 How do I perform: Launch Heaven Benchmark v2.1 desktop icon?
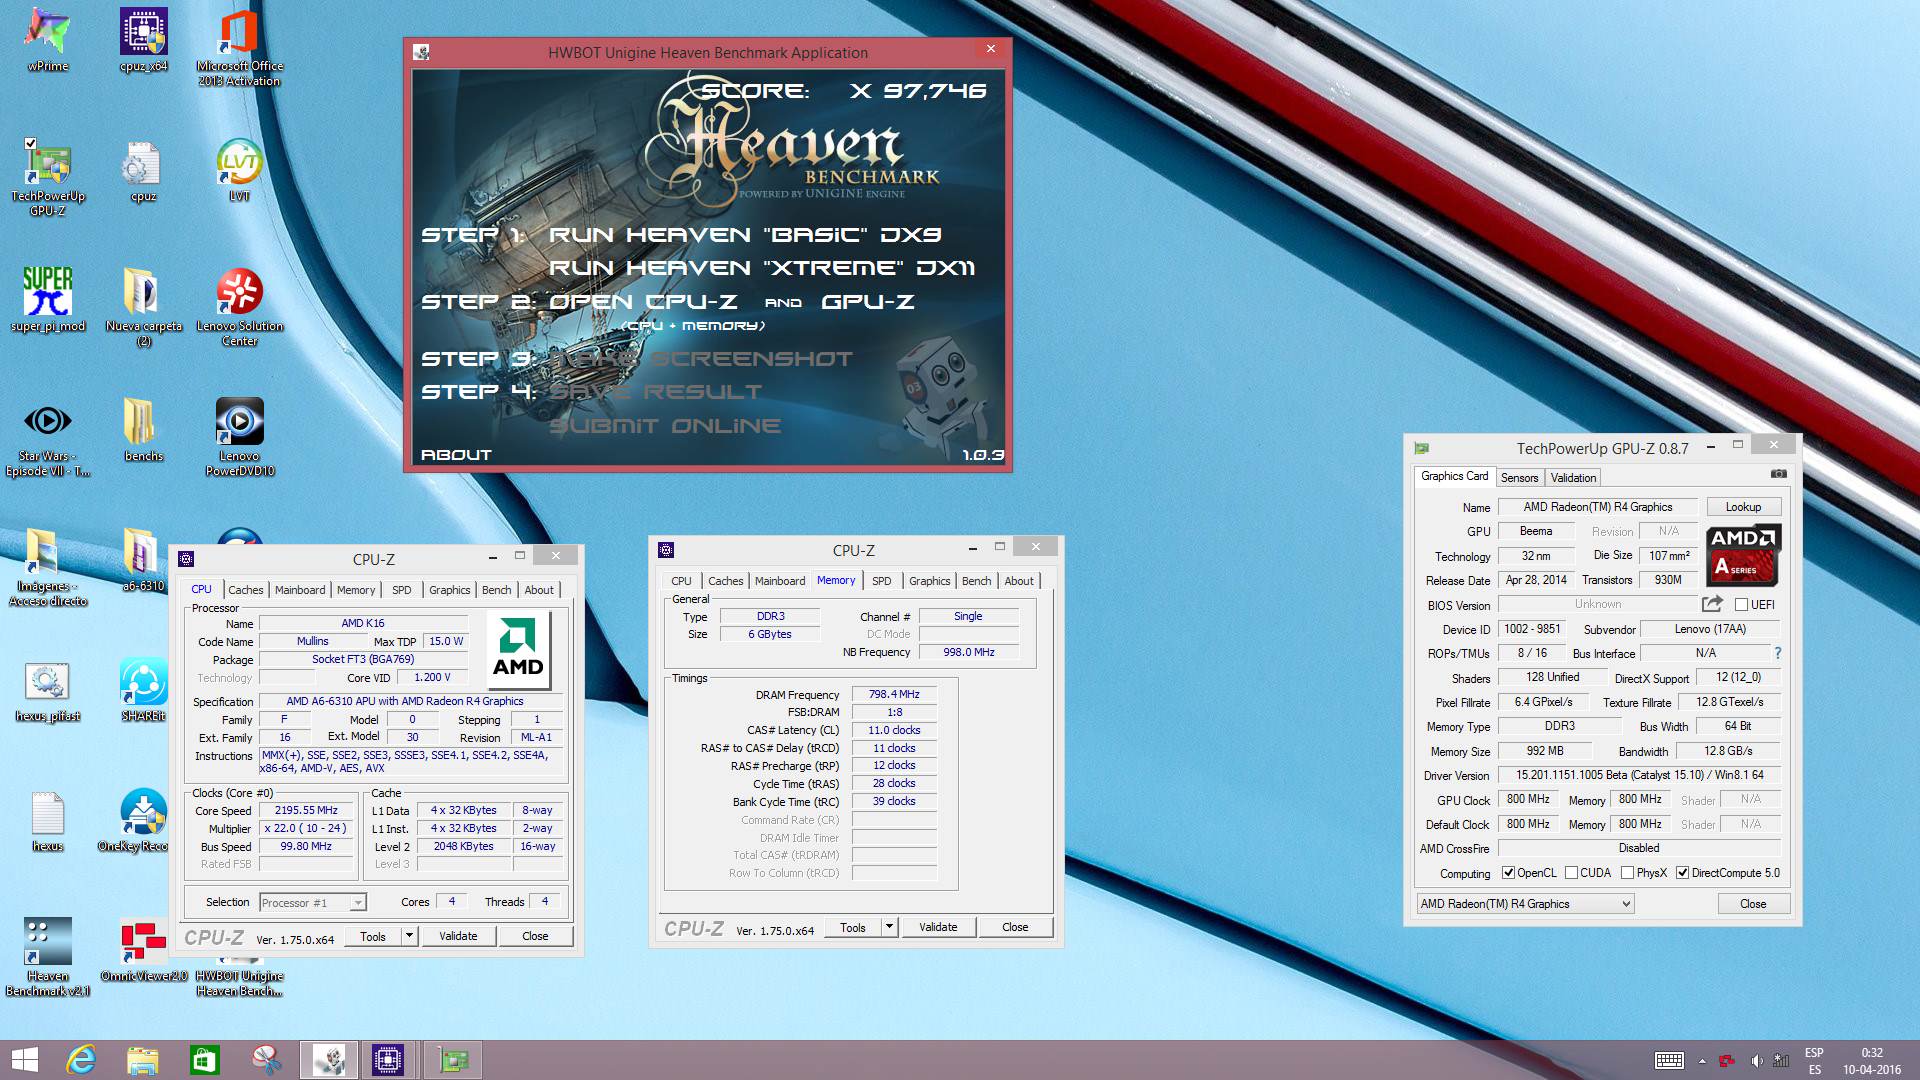[47, 957]
